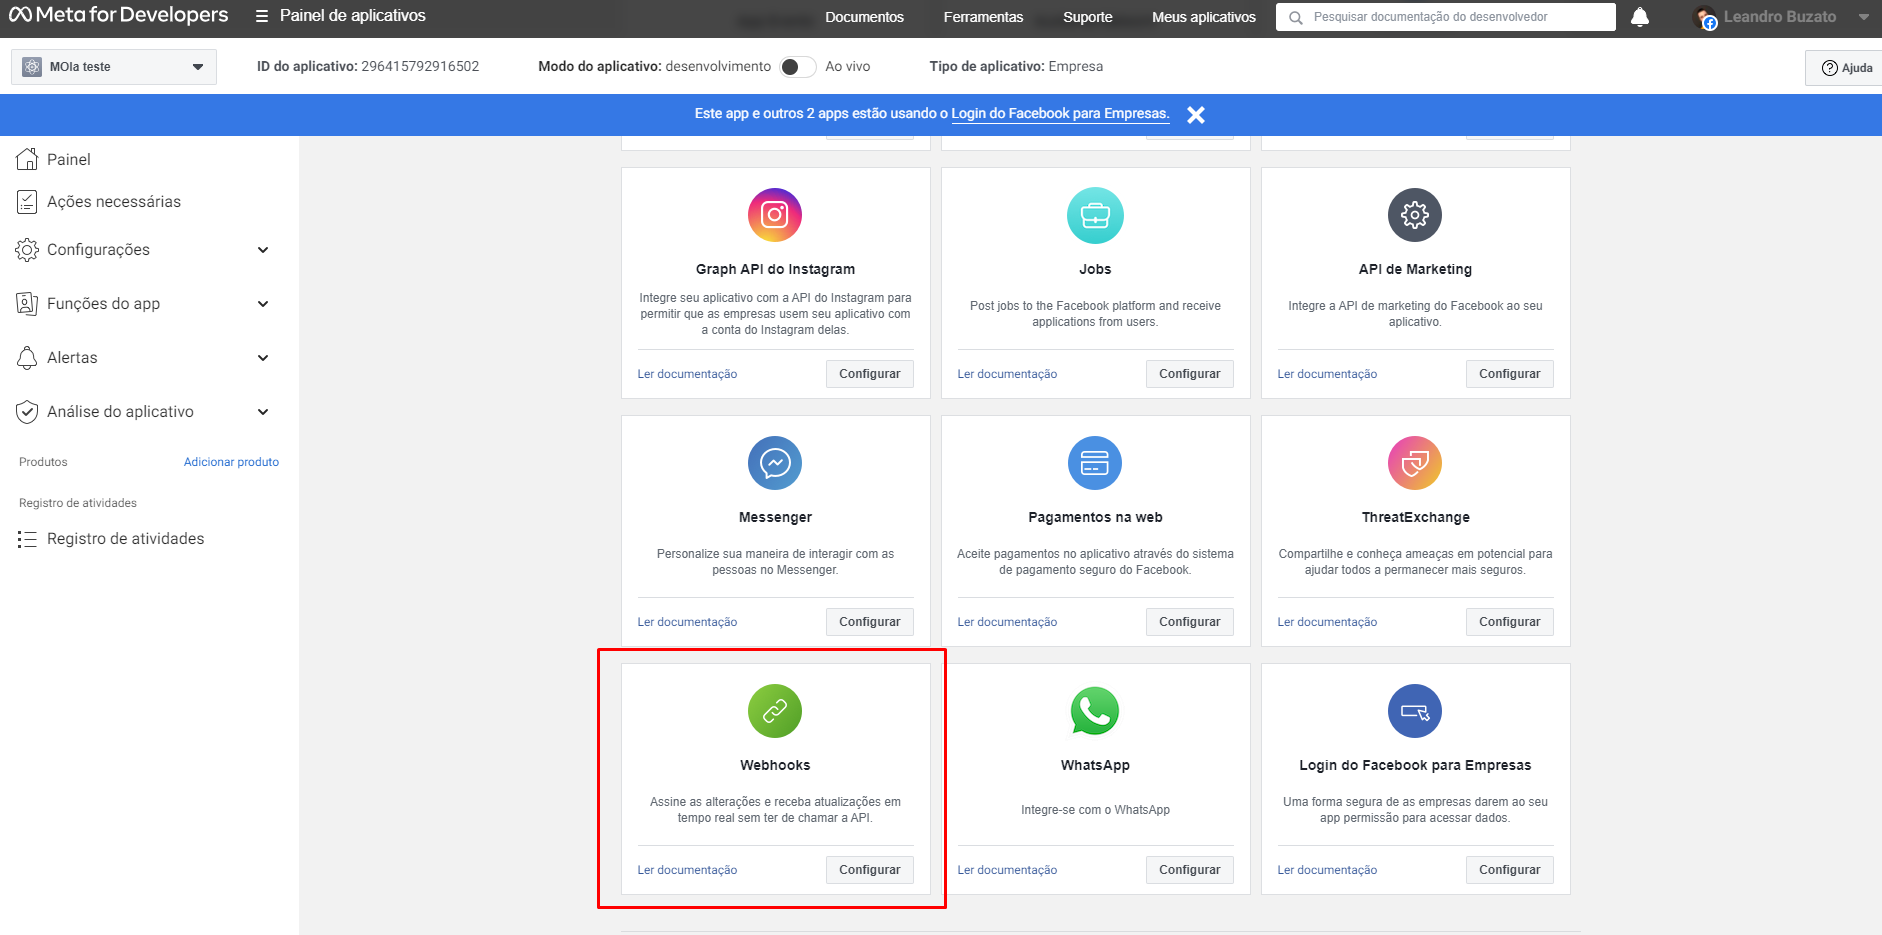This screenshot has height=935, width=1882.
Task: Expand the Configurações sidebar section
Action: point(263,250)
